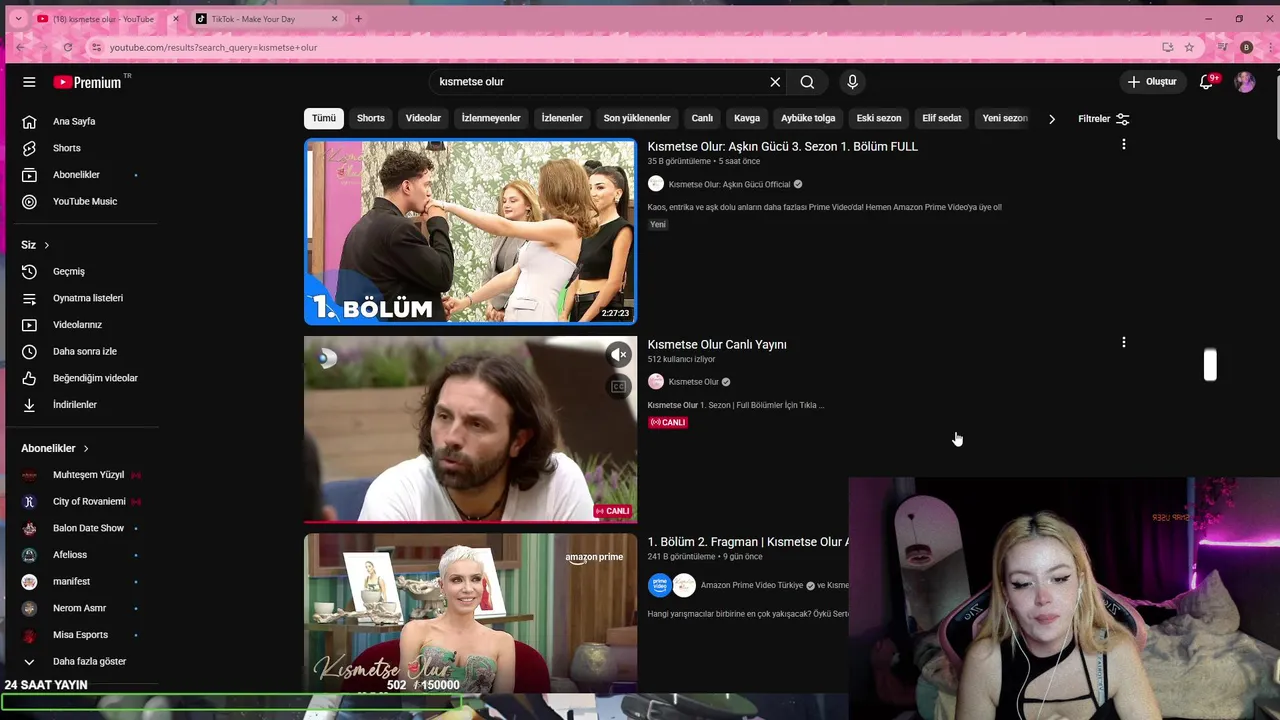Image resolution: width=1280 pixels, height=720 pixels.
Task: Clear the search query with X
Action: 775,82
